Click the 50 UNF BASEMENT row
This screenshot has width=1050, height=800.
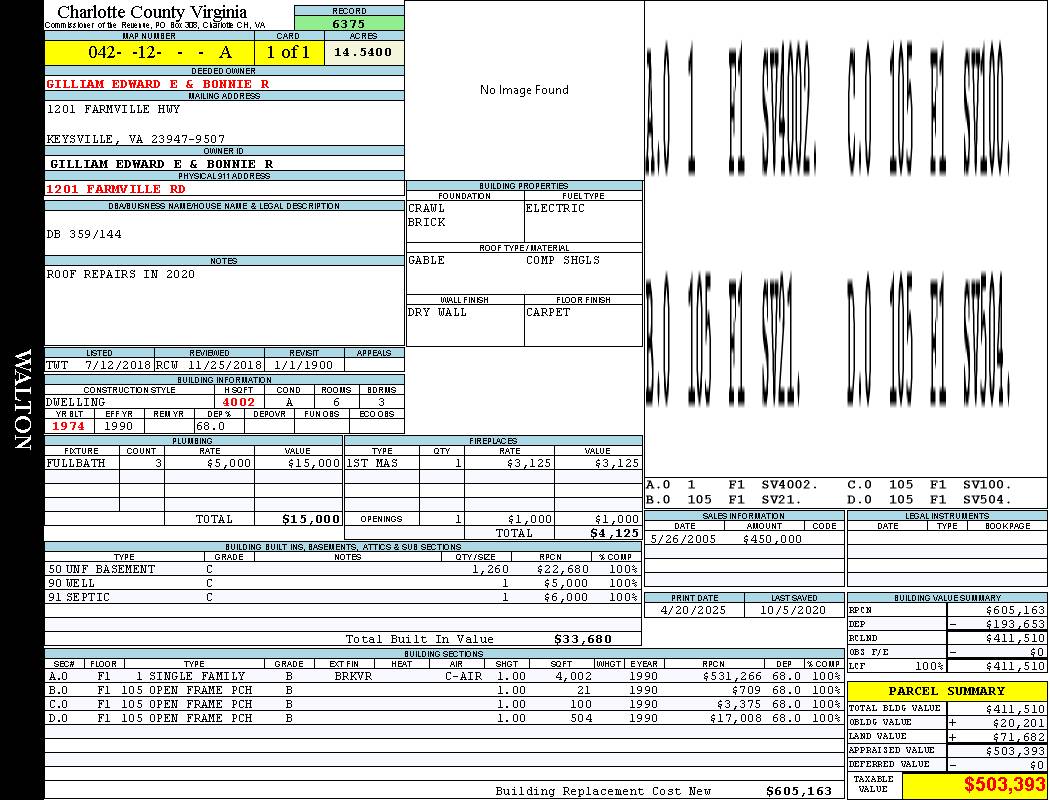(343, 569)
